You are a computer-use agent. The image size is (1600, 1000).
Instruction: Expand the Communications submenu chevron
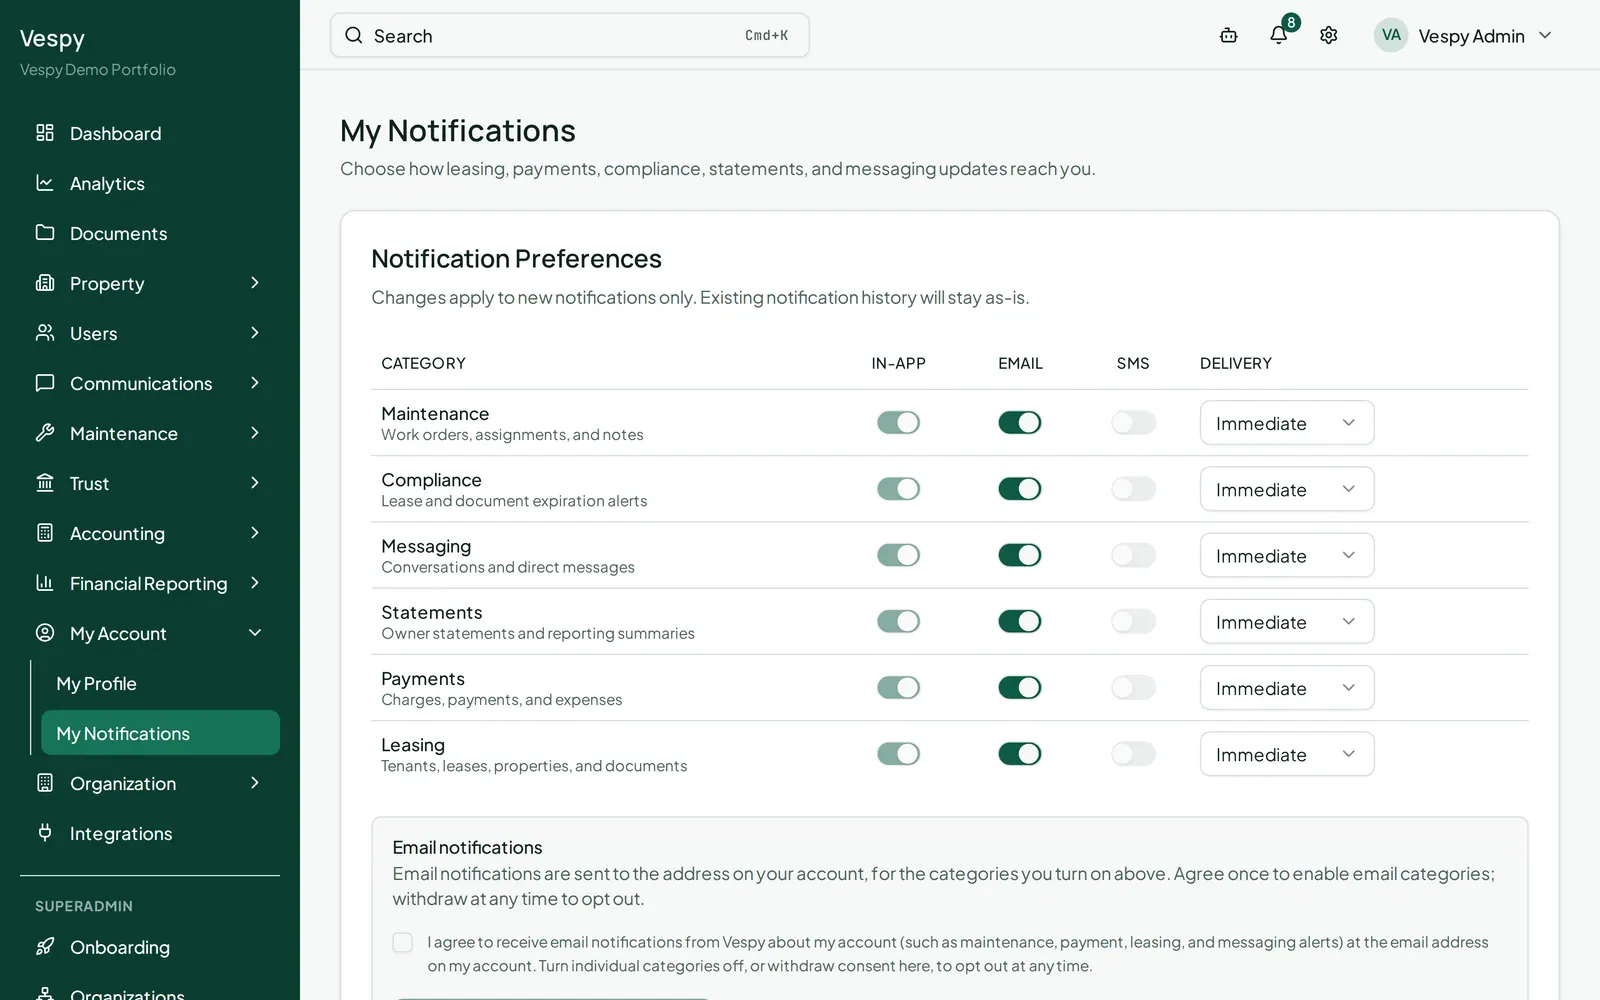(255, 383)
